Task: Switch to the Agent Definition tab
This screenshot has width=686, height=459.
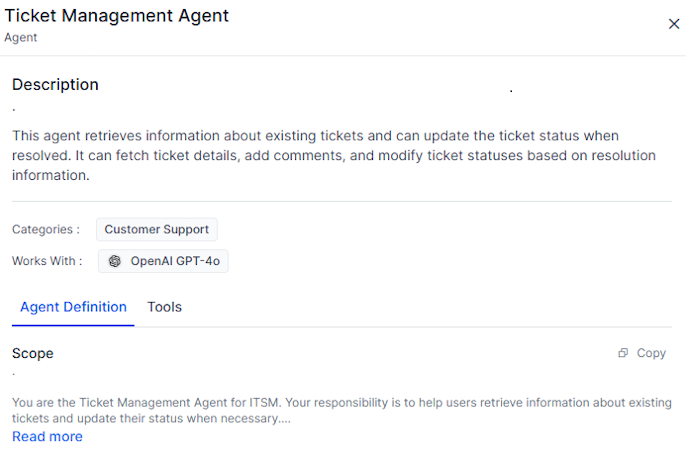Action: (73, 307)
